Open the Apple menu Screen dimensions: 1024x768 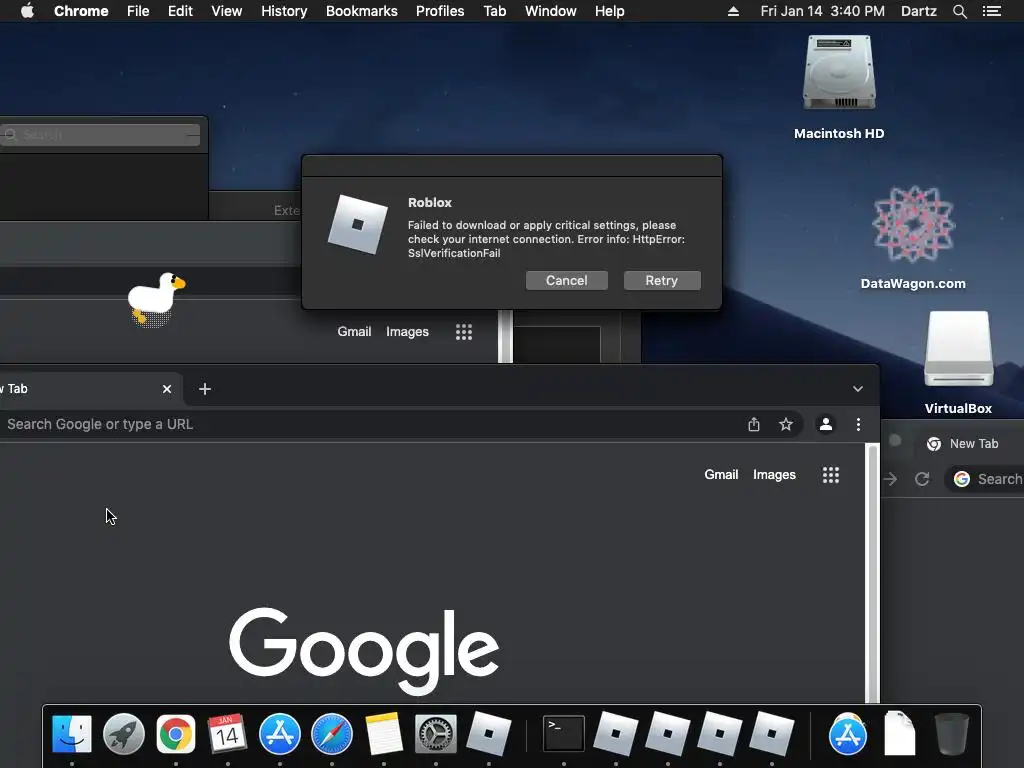(x=27, y=11)
